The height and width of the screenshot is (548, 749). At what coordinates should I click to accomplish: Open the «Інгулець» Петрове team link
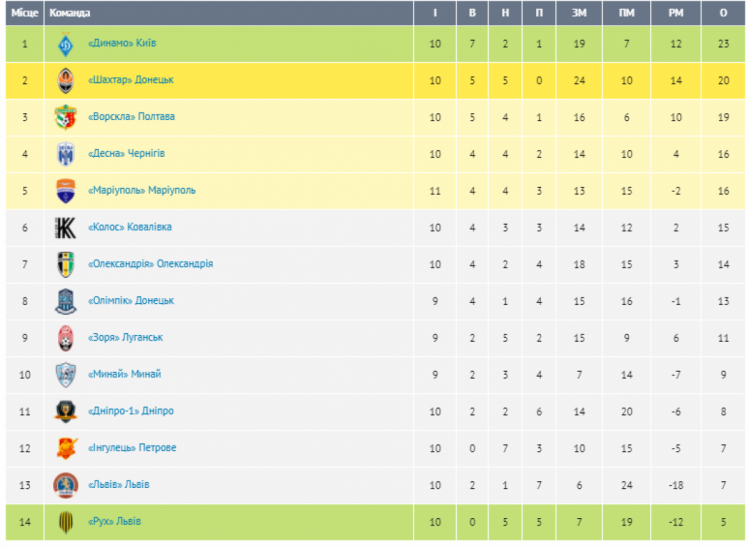(x=132, y=448)
